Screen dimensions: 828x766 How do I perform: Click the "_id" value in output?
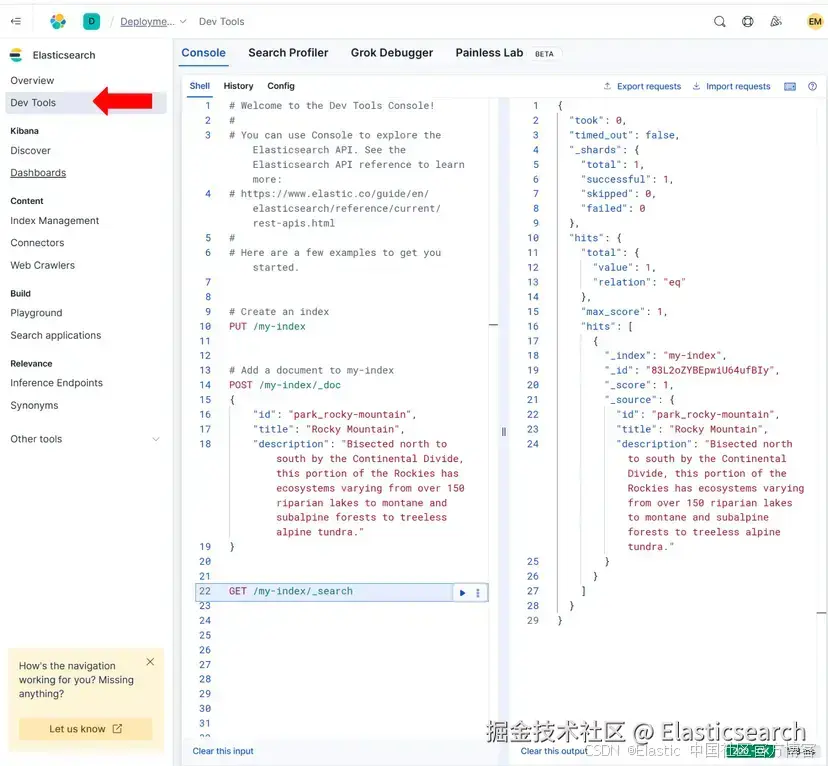tap(712, 370)
